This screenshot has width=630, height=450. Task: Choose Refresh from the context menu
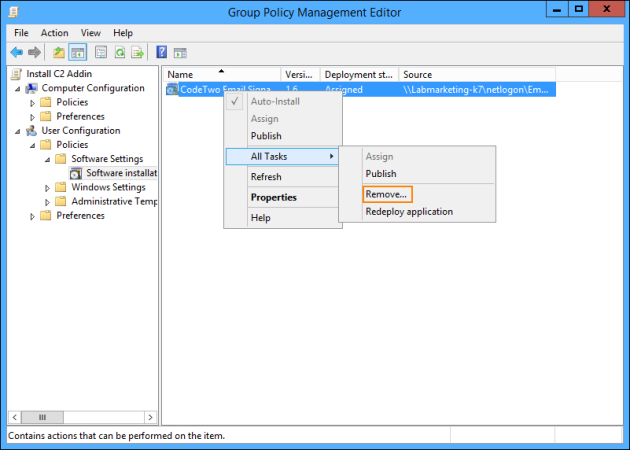pyautogui.click(x=282, y=177)
